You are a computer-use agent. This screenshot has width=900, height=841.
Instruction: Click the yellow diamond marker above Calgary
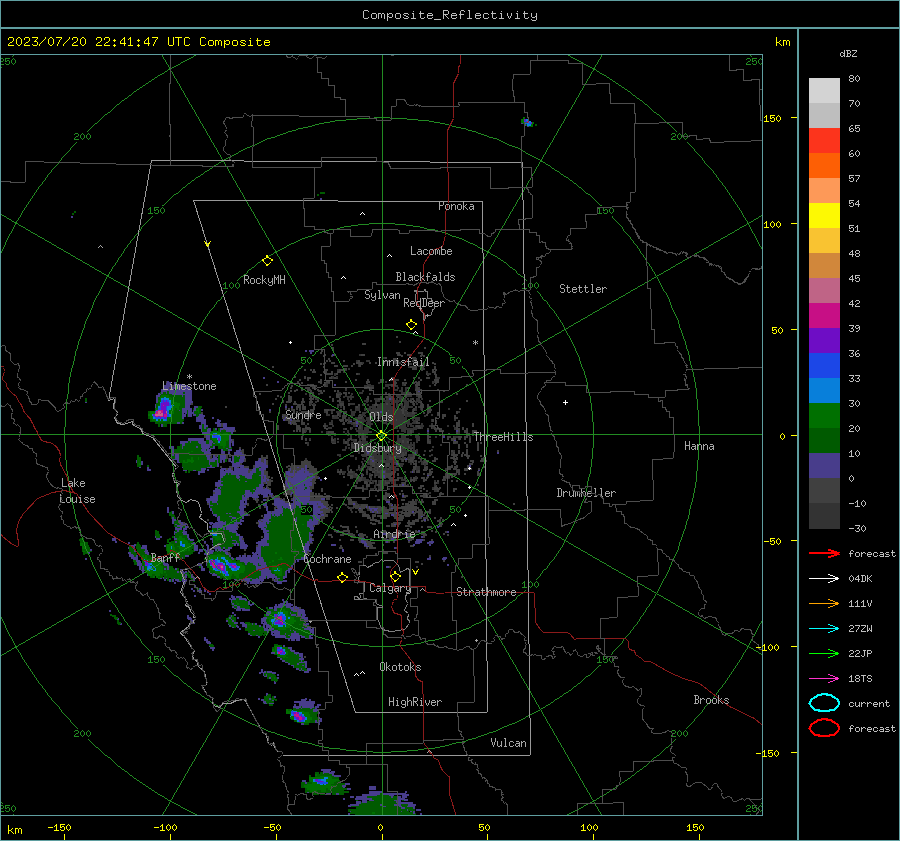pos(395,576)
